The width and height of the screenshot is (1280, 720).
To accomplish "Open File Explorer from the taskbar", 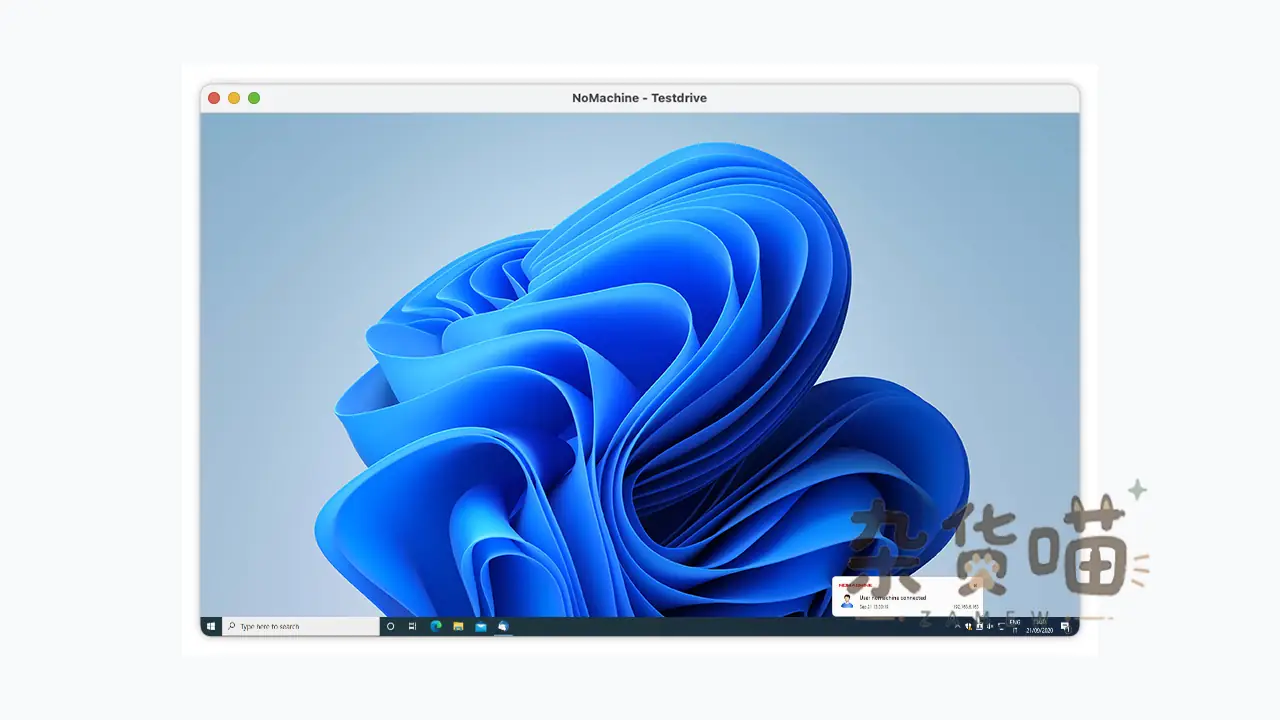I will [x=458, y=626].
